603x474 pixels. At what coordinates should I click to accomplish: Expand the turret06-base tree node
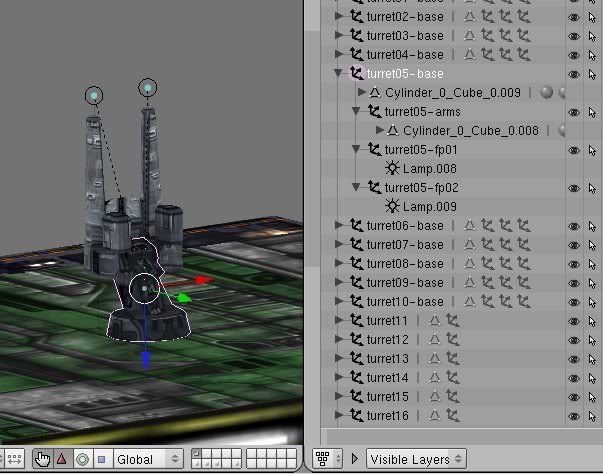[x=340, y=226]
